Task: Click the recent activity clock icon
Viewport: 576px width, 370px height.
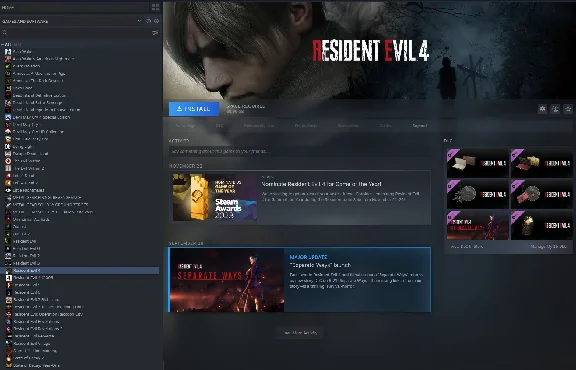Action: click(149, 21)
